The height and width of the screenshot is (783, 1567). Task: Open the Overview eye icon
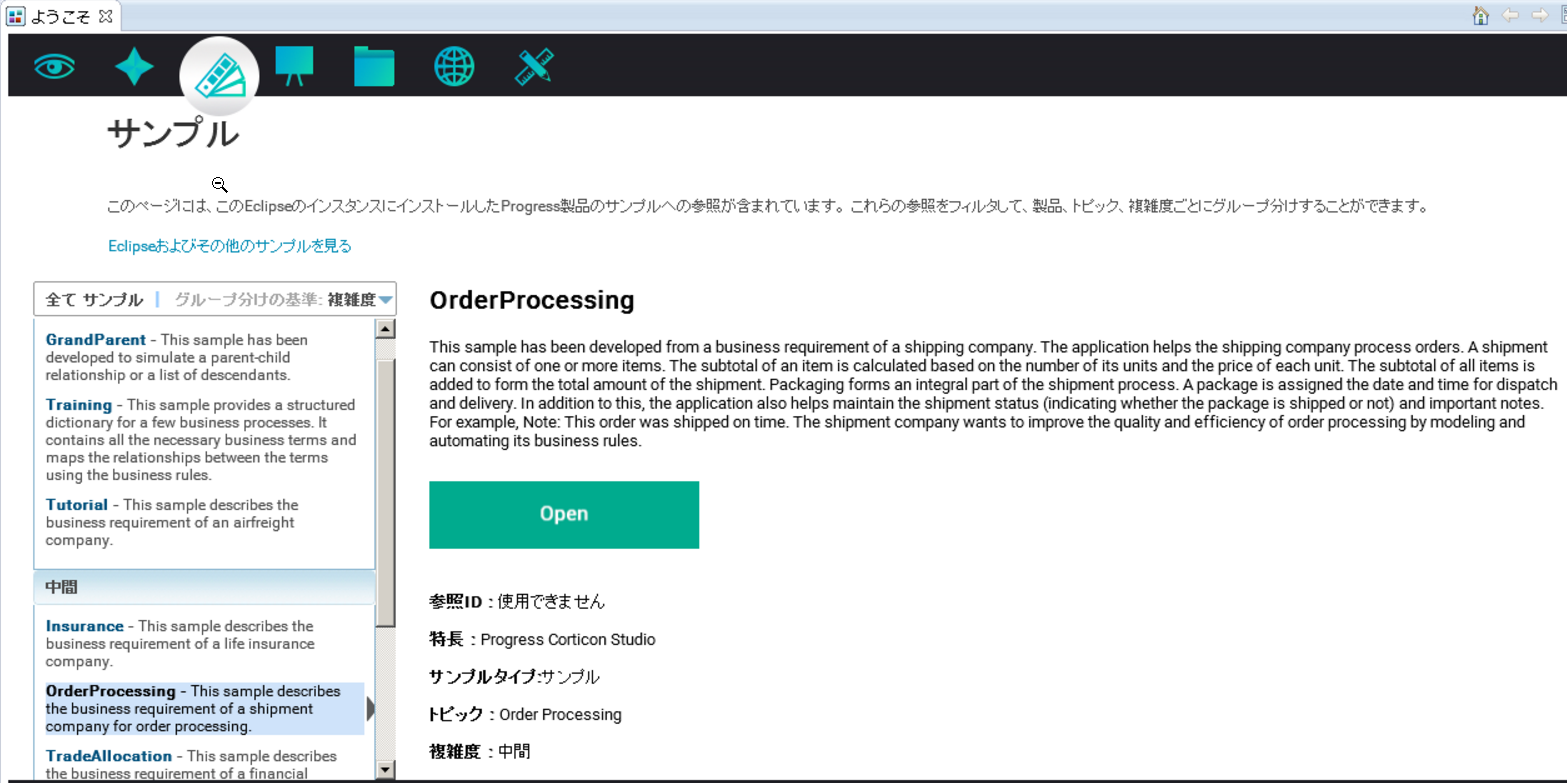coord(54,67)
